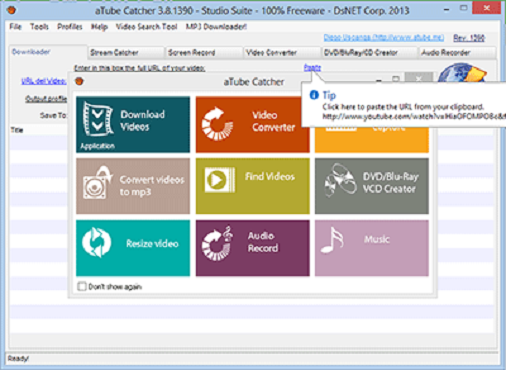Open the Tools menu
Screen dimensions: 506x370
pyautogui.click(x=39, y=26)
